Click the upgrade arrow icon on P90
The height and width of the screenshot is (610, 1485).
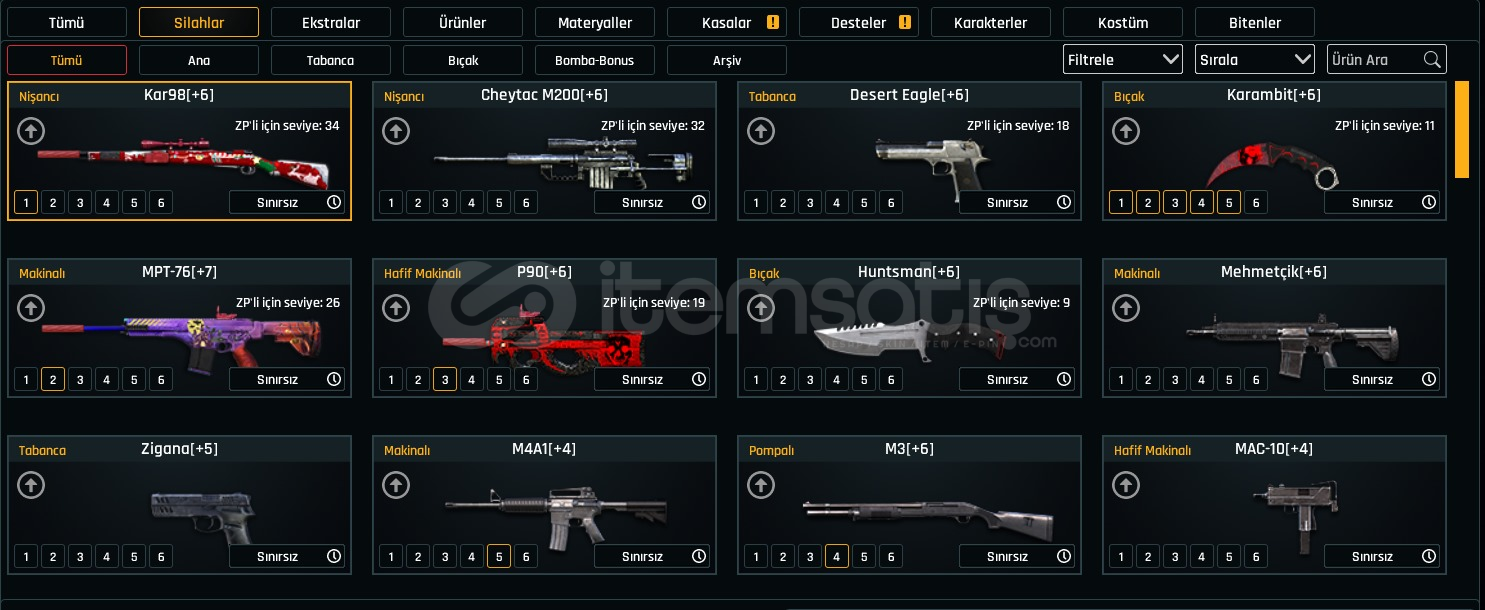[396, 308]
